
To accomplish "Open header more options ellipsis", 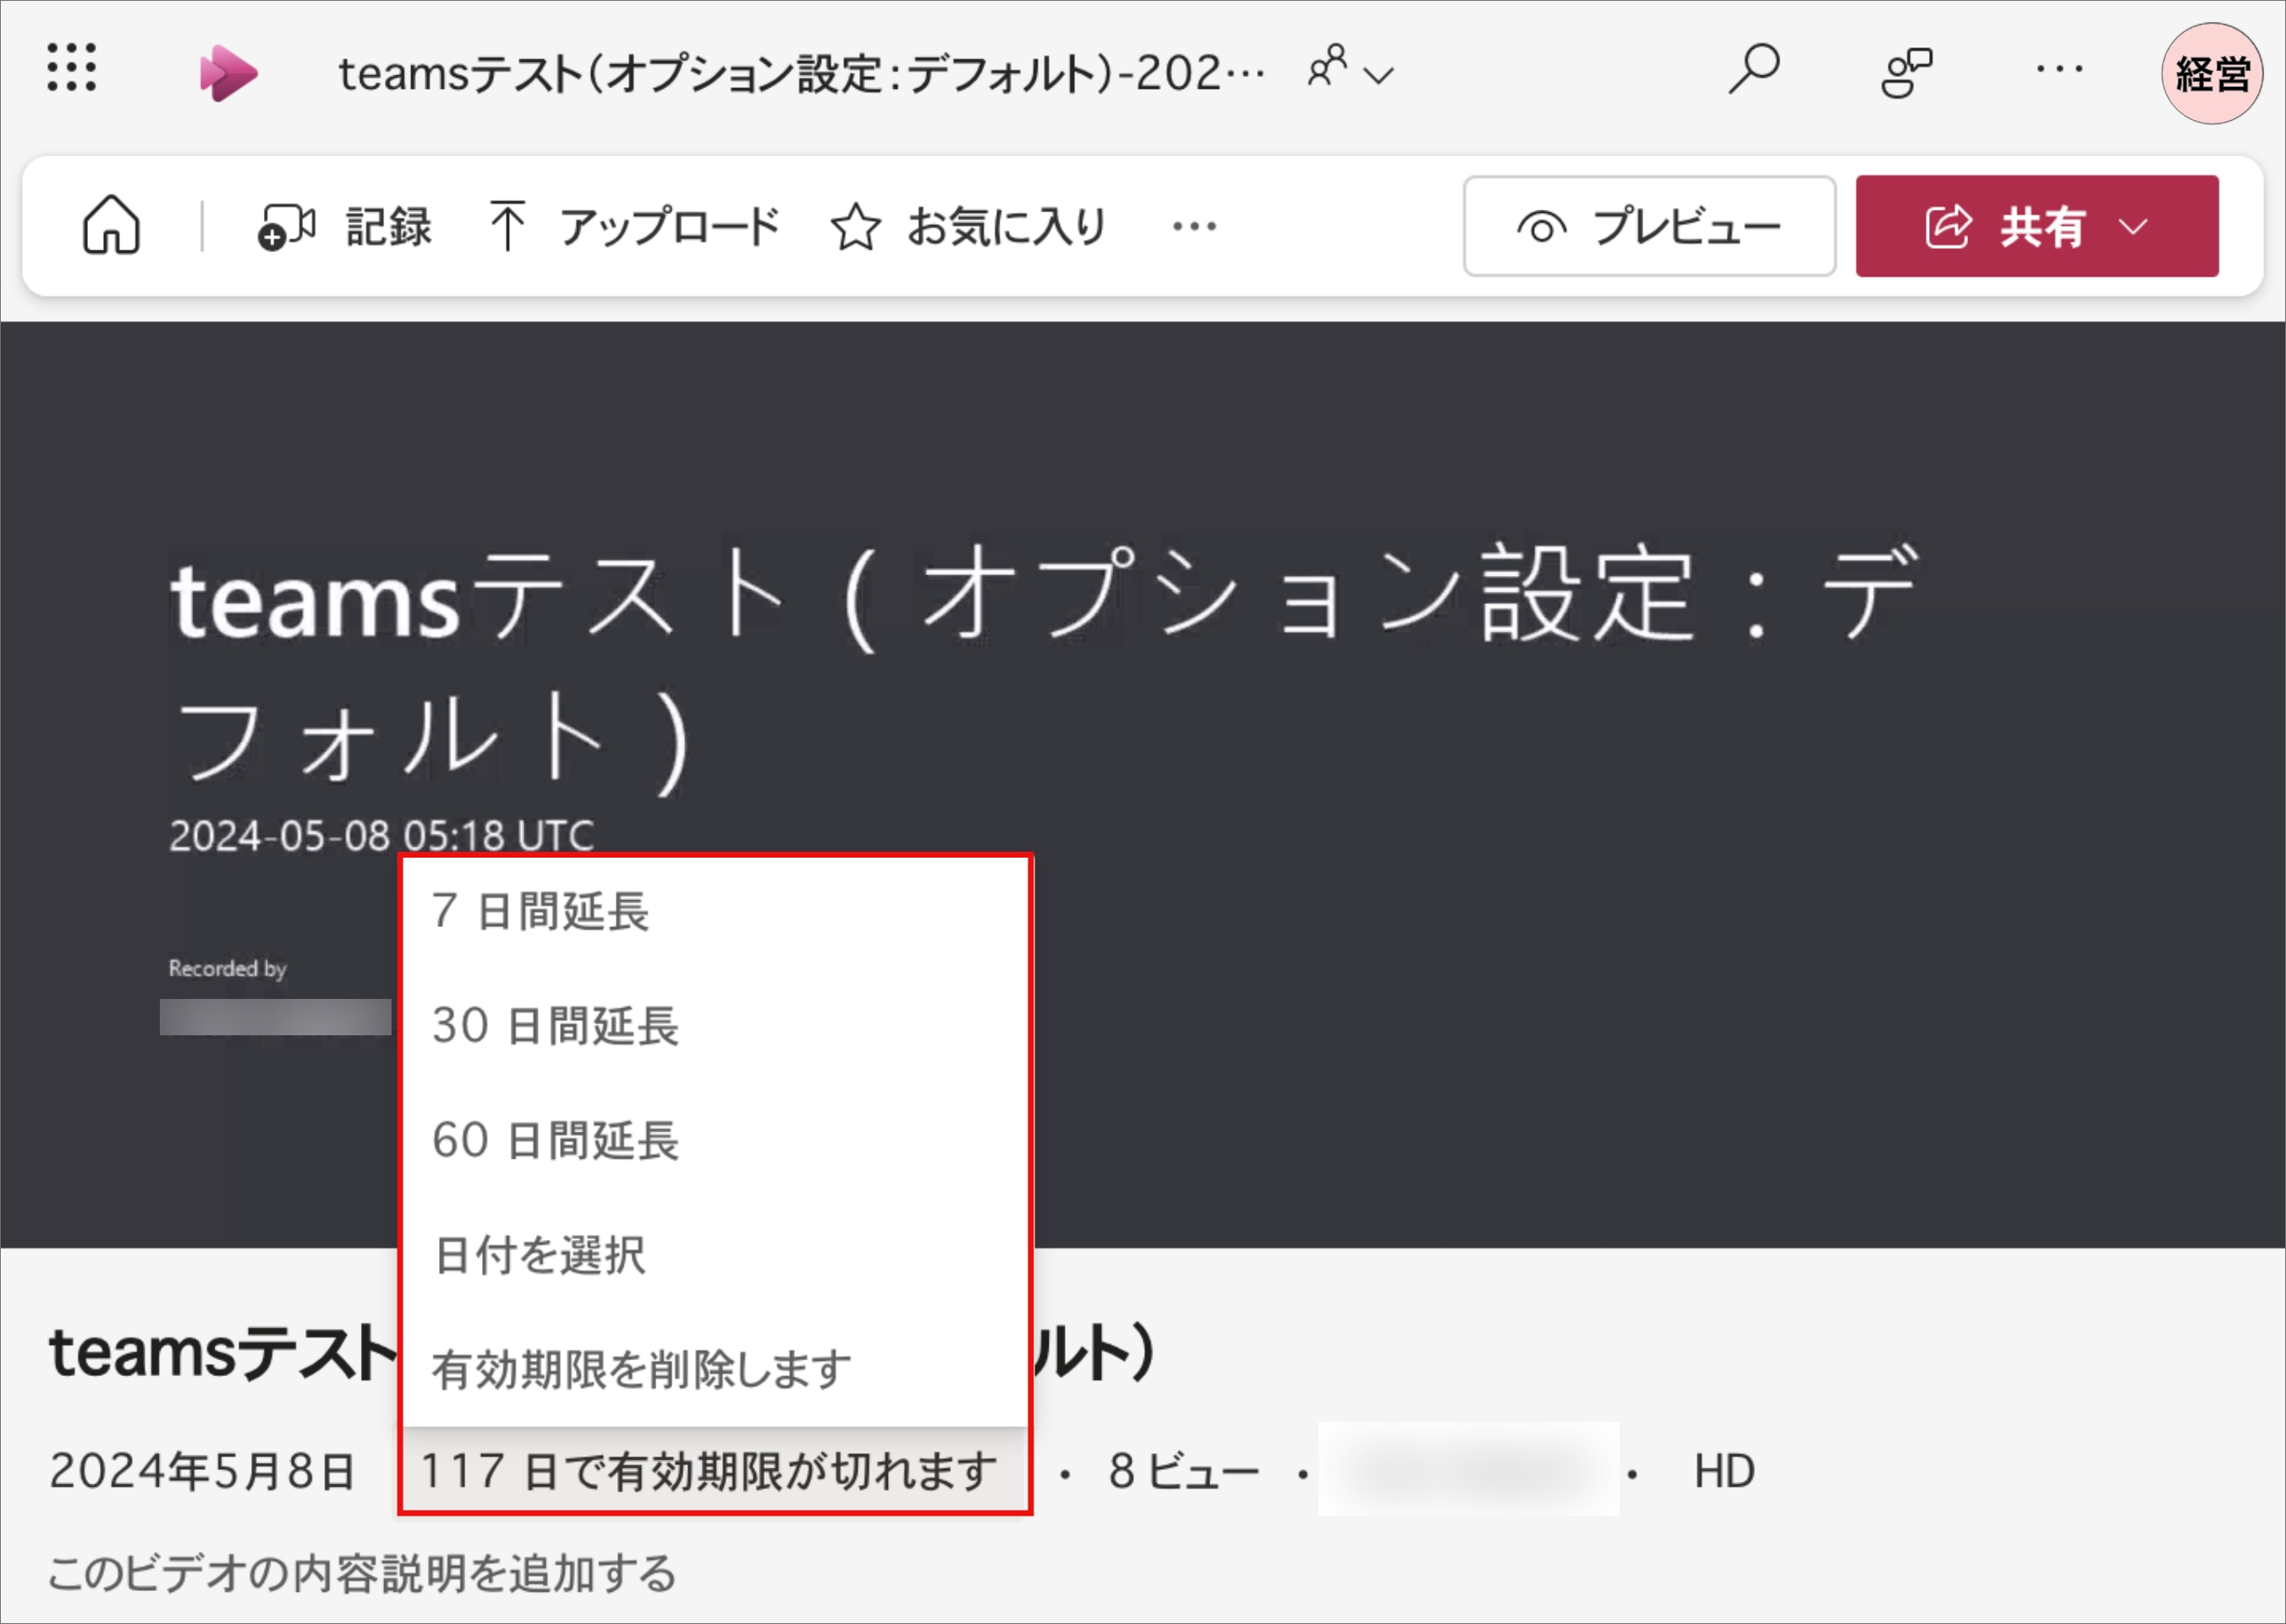I will [x=2059, y=69].
